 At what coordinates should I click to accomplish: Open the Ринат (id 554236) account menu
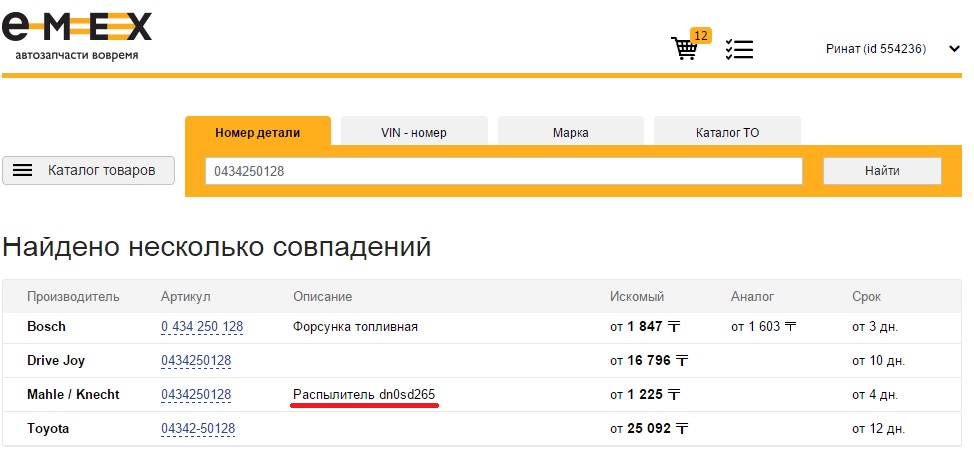tap(876, 49)
